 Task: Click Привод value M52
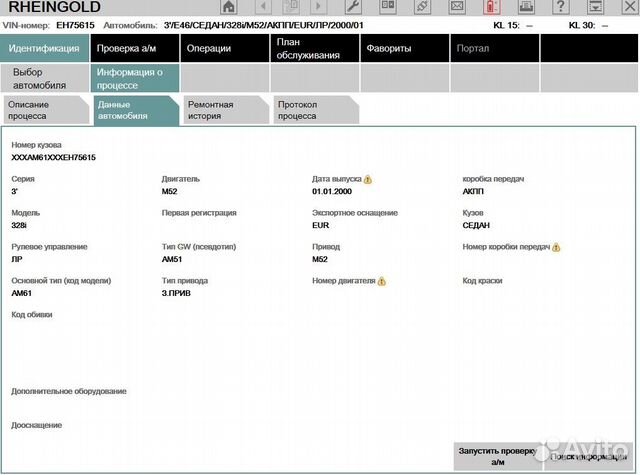[x=320, y=259]
